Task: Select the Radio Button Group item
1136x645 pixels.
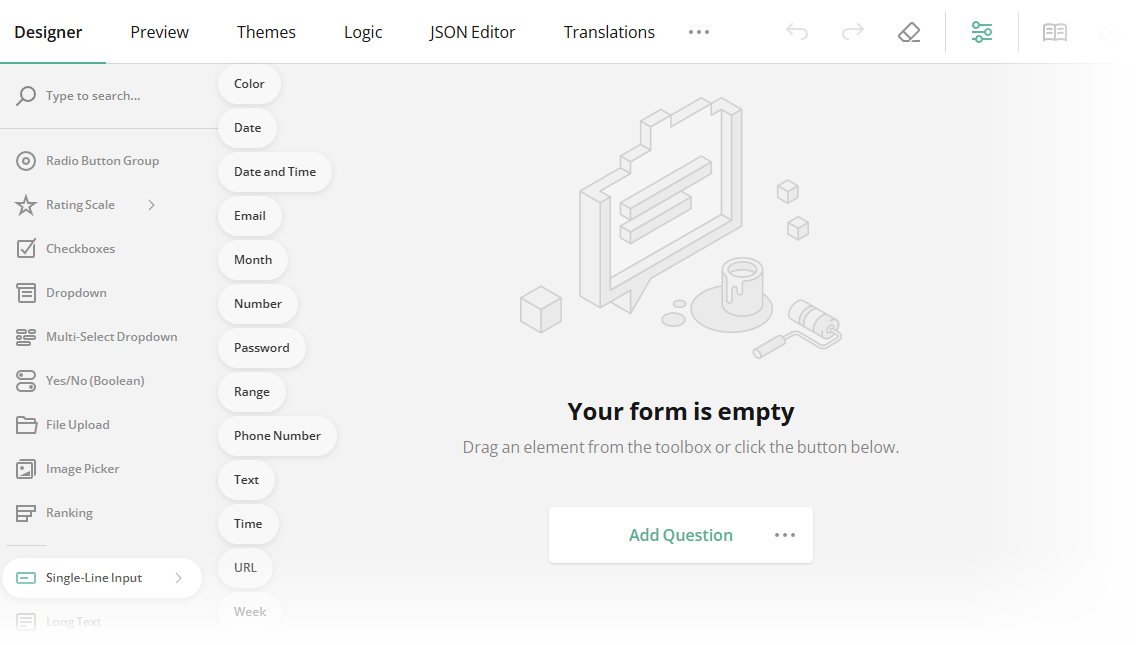Action: coord(102,161)
